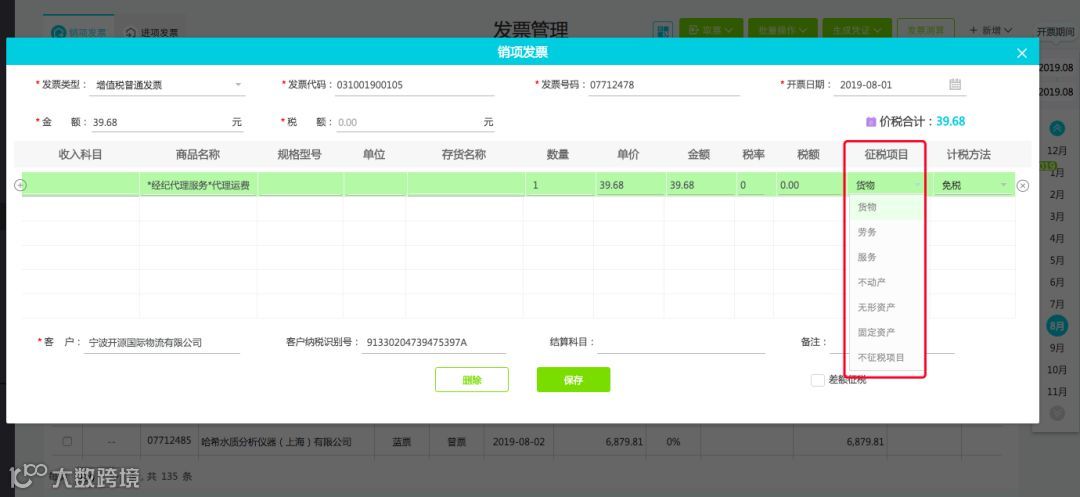Image resolution: width=1080 pixels, height=497 pixels.
Task: Click the 单位 cell in the green row
Action: pyautogui.click(x=375, y=185)
